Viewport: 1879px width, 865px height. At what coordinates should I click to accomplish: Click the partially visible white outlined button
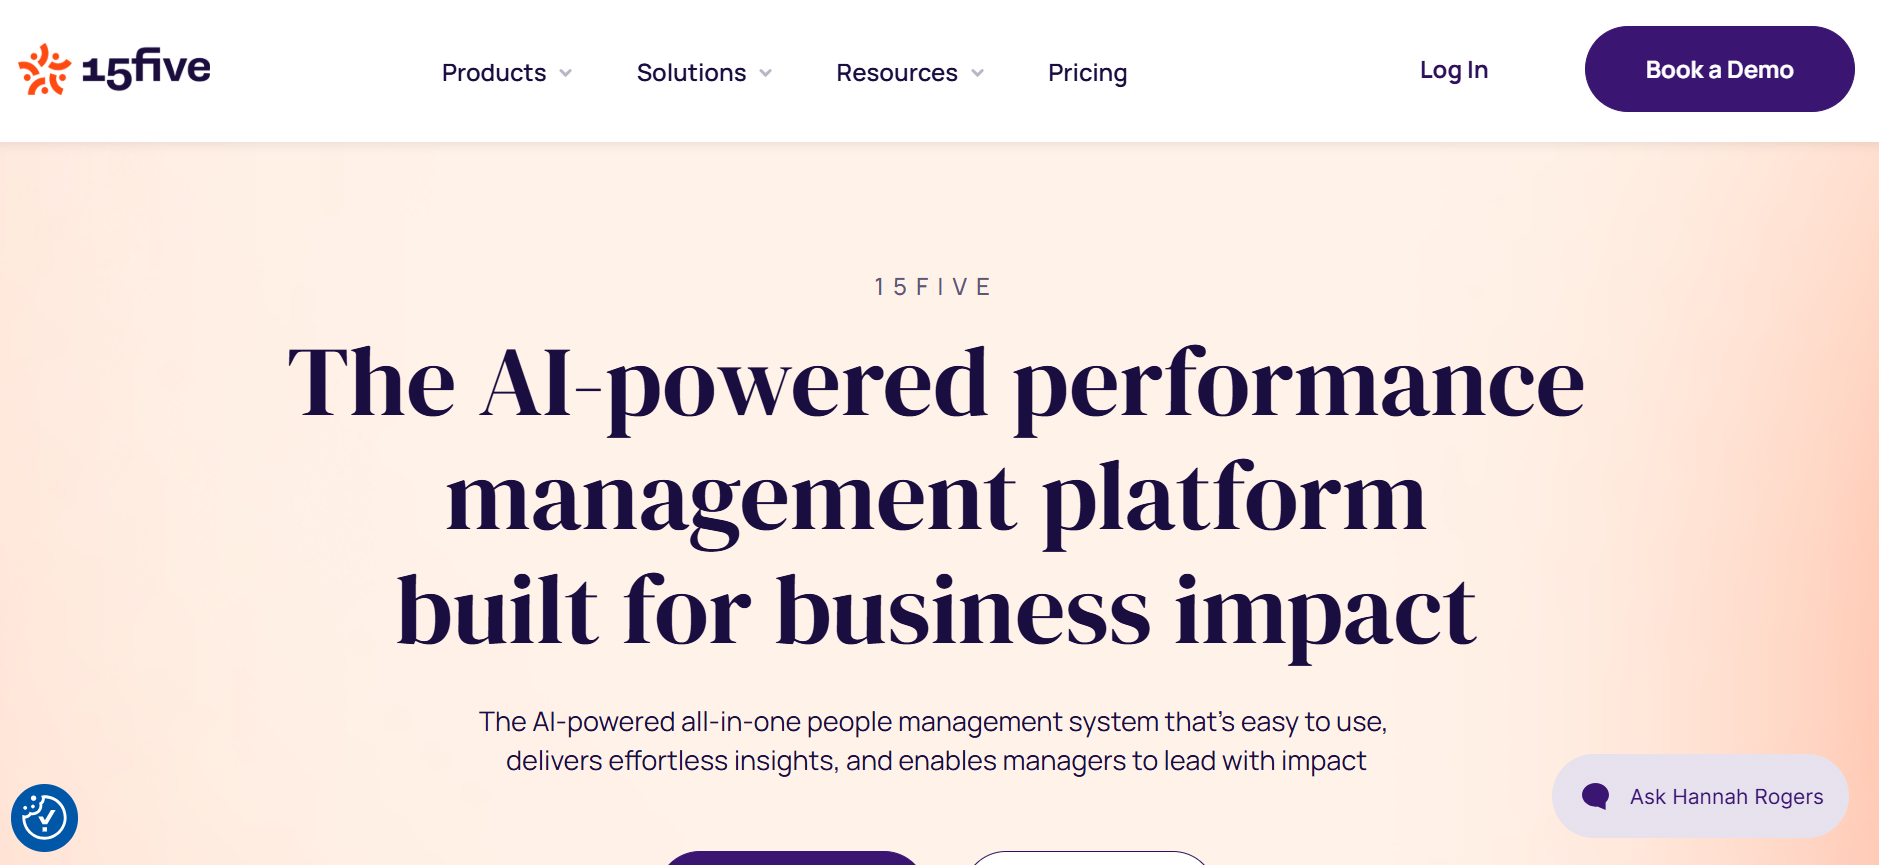click(1089, 858)
